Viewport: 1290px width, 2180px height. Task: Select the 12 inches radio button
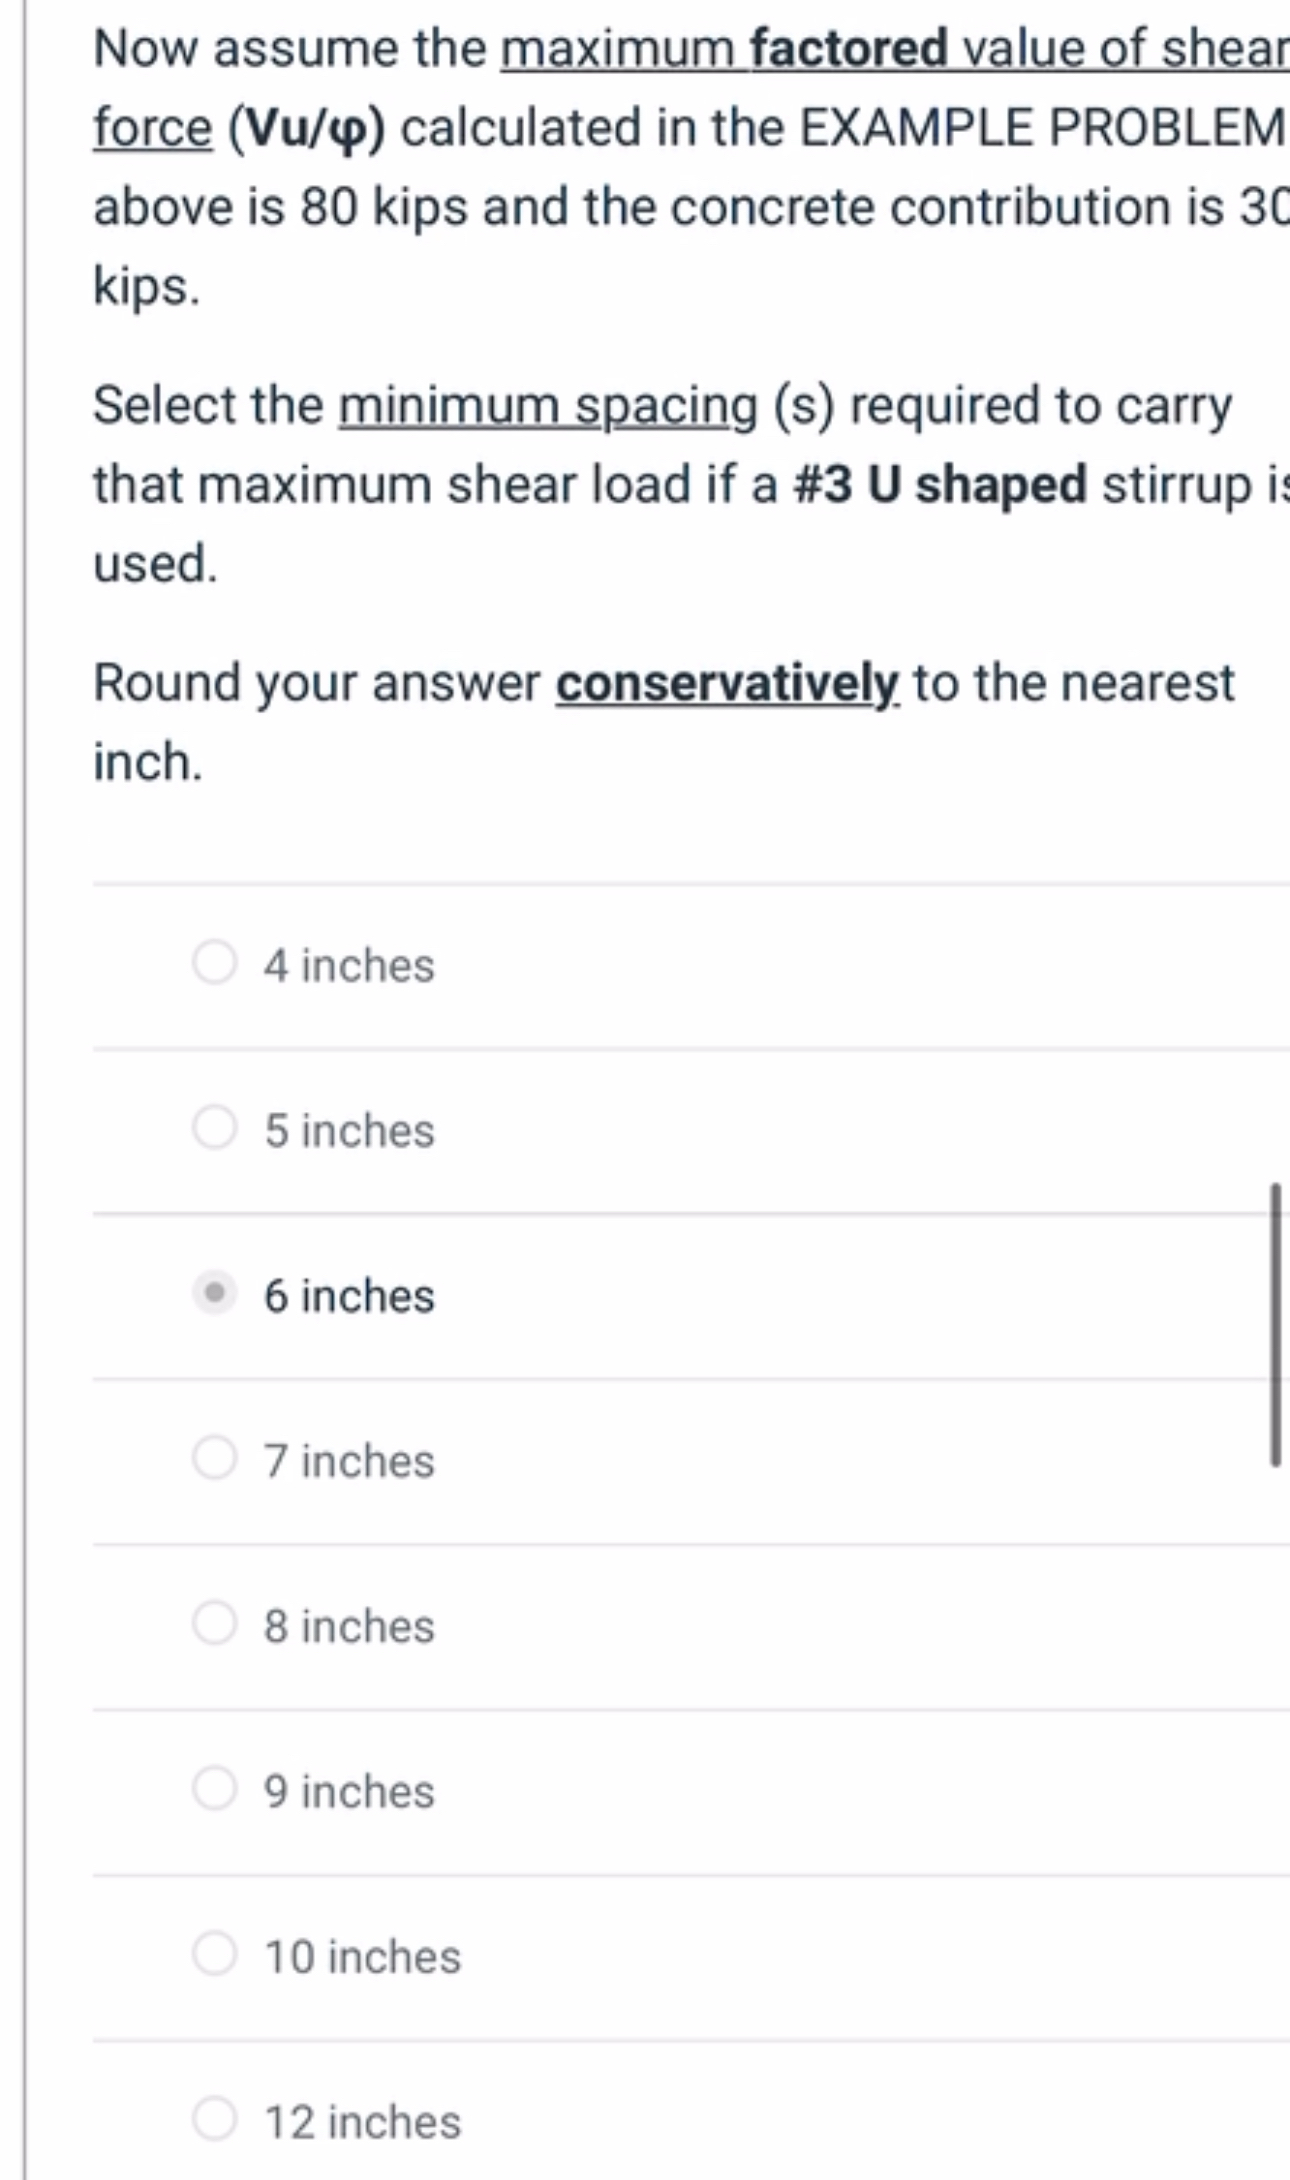pos(213,2123)
